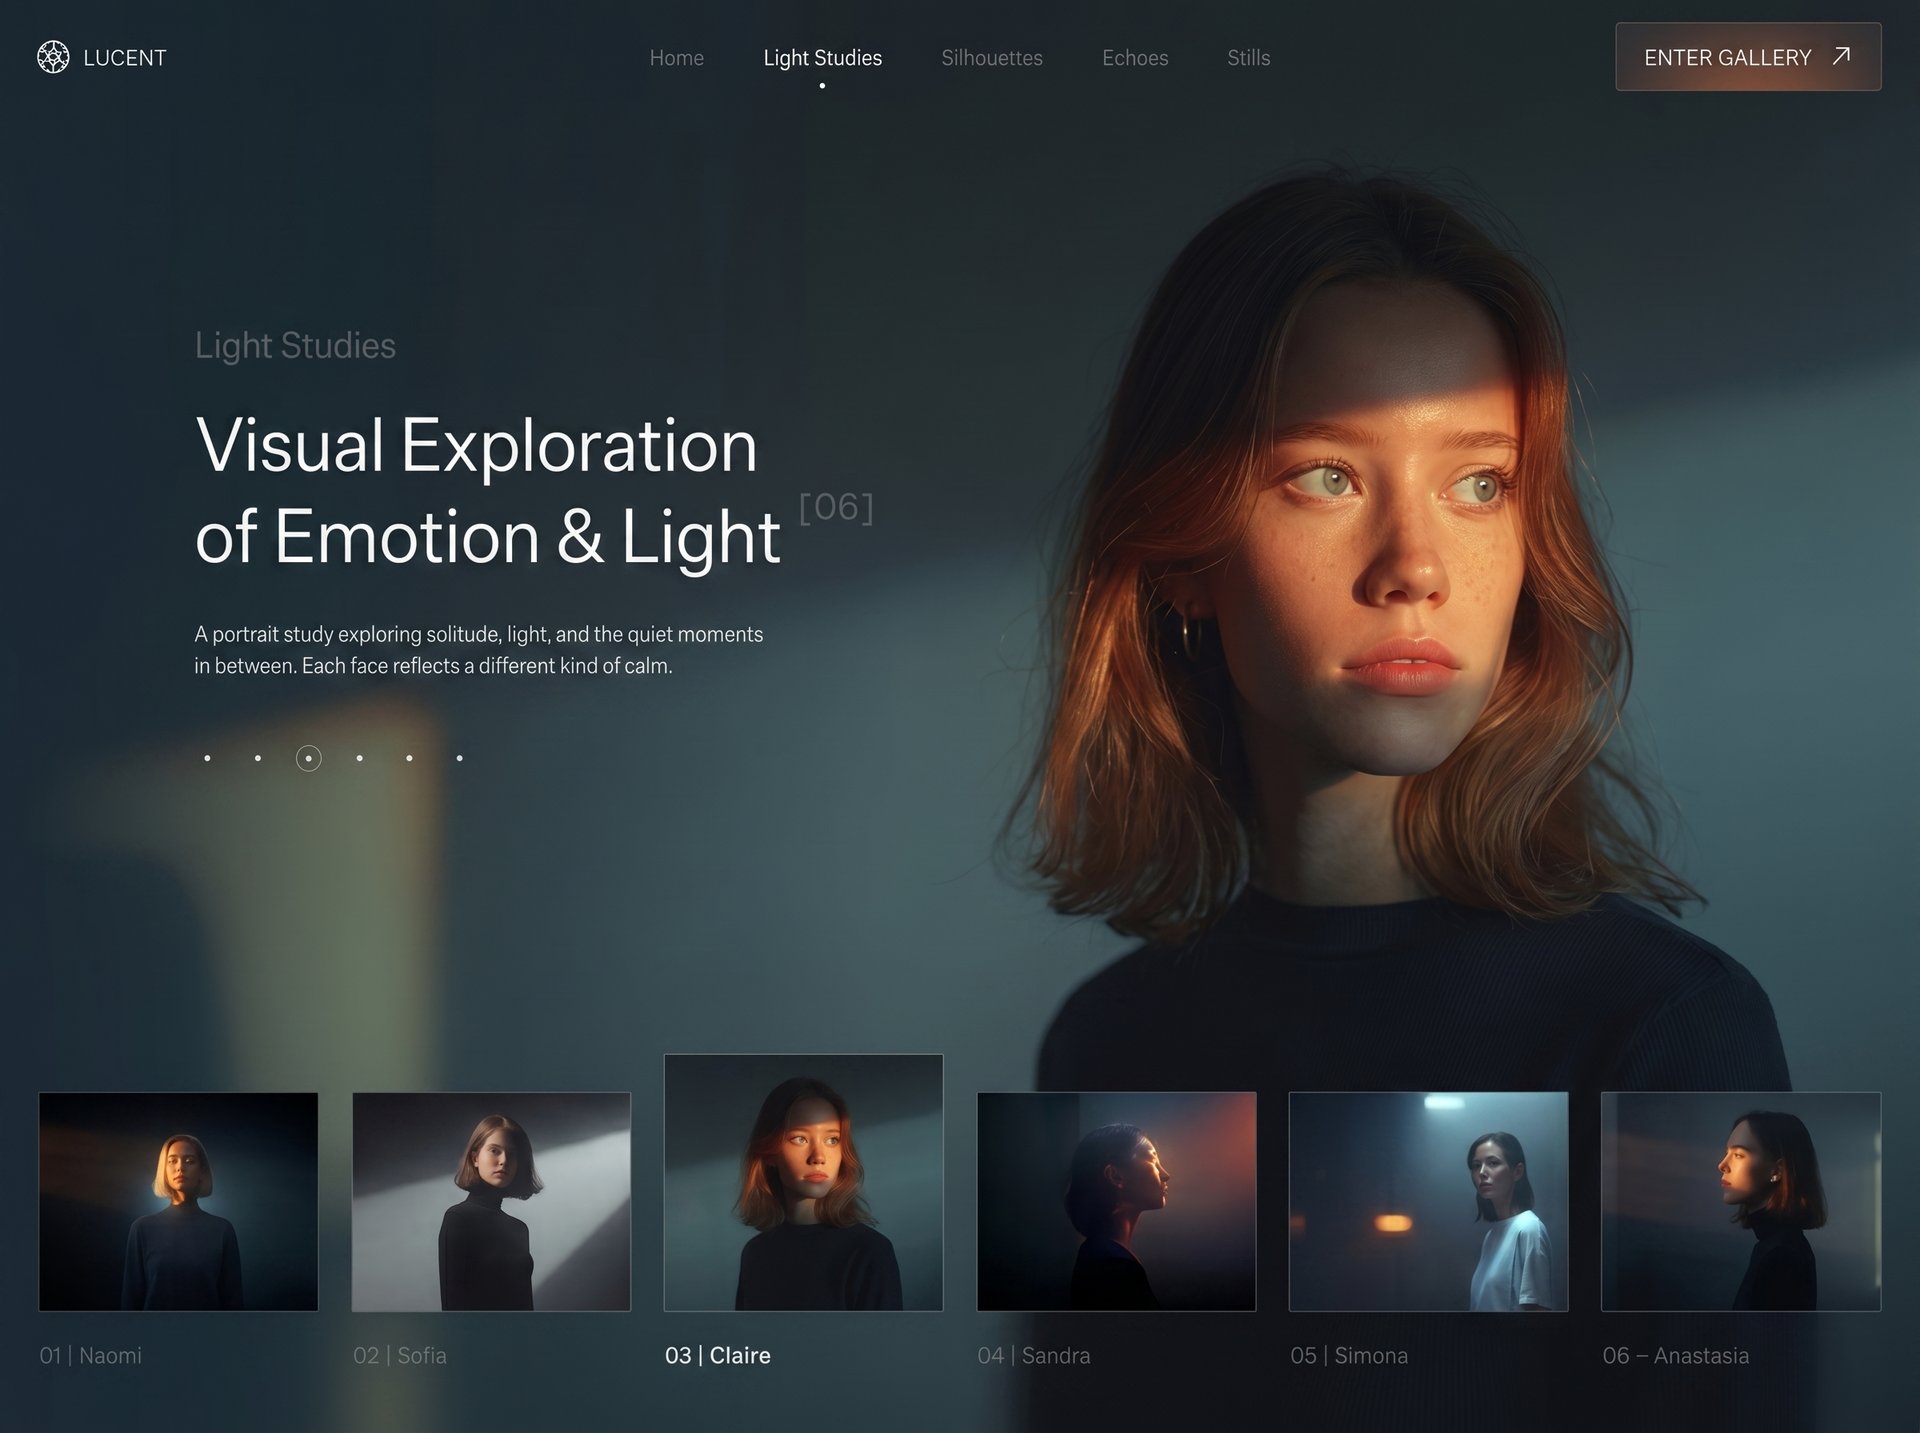1920x1433 pixels.
Task: Click the highlighted Claire portrait thumbnail
Action: (803, 1182)
